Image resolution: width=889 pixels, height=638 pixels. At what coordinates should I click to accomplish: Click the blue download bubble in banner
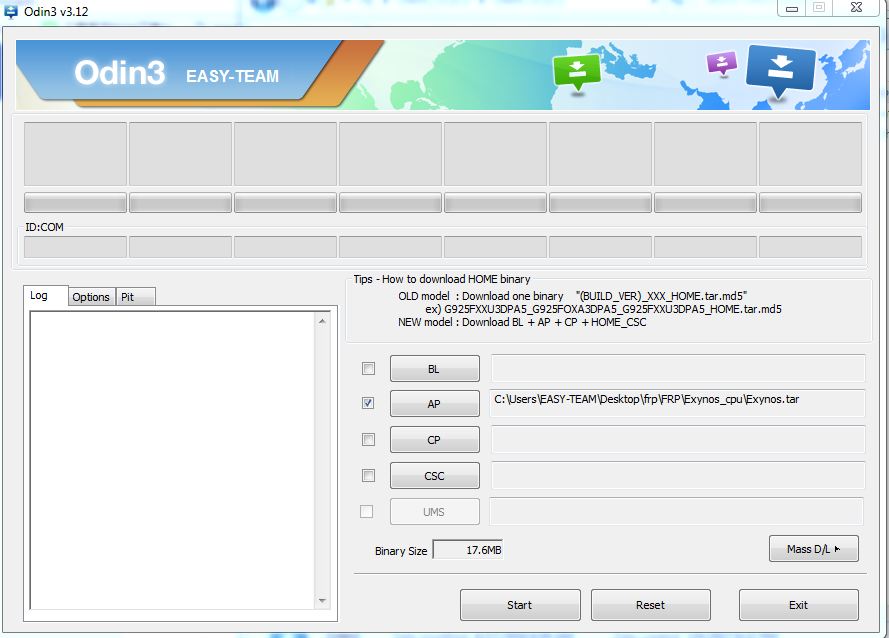781,71
